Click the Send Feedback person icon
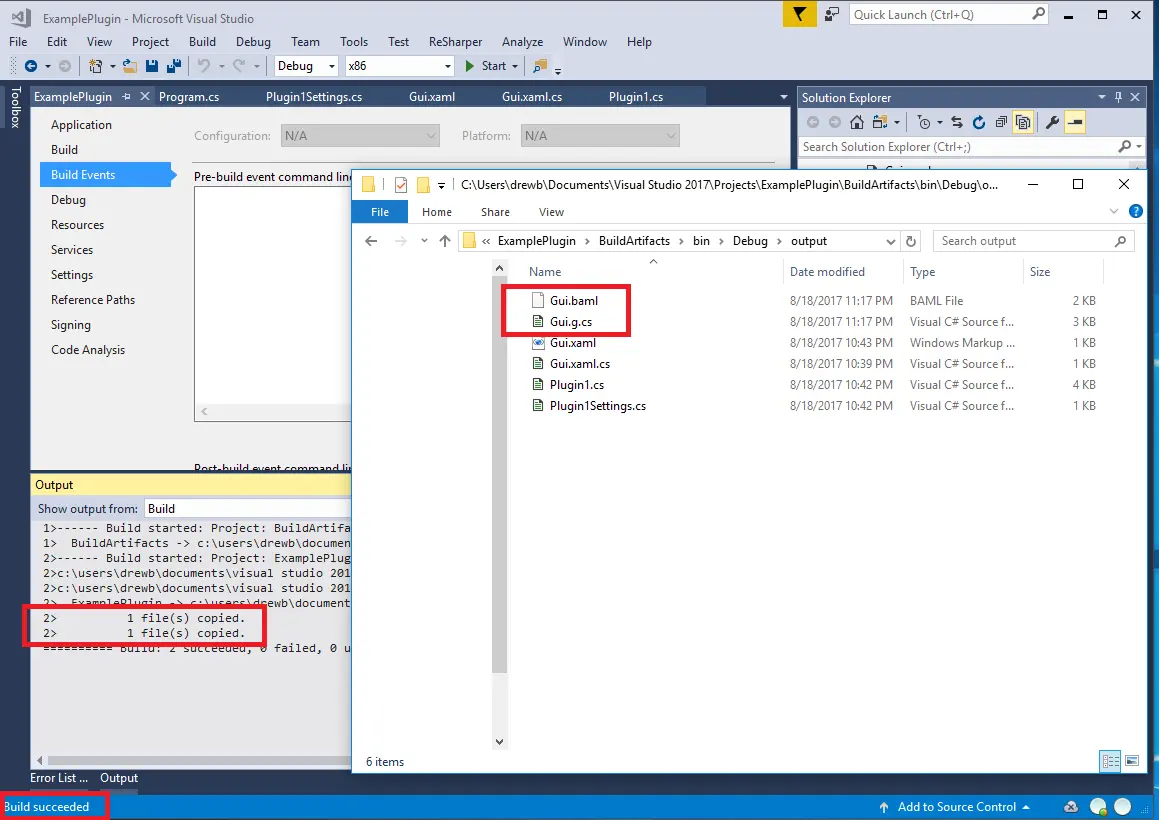The width and height of the screenshot is (1159, 820). [832, 14]
